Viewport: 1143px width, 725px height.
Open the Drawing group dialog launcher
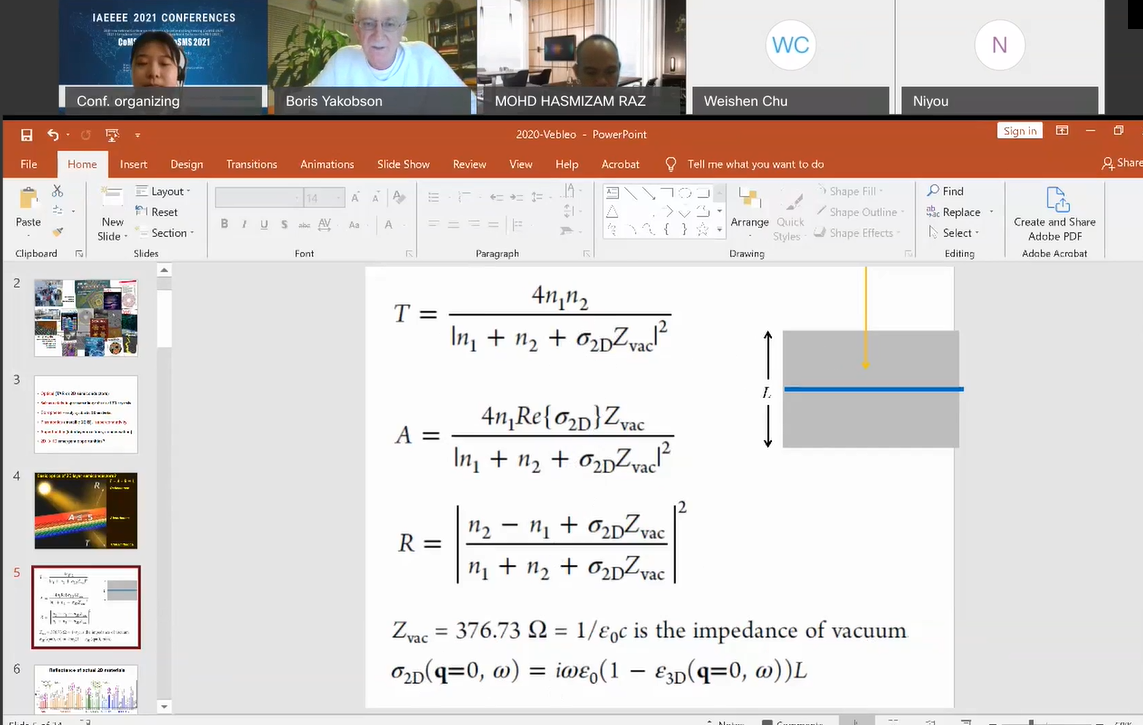coord(908,254)
